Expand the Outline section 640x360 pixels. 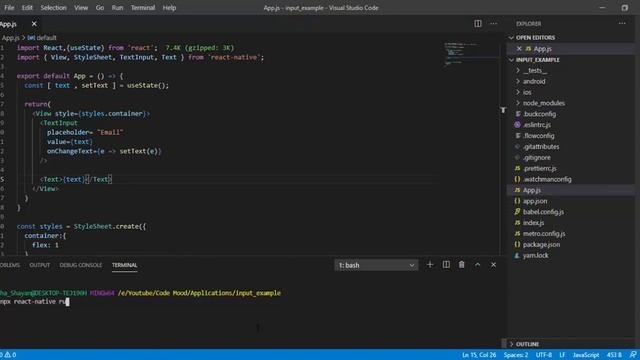coord(527,344)
